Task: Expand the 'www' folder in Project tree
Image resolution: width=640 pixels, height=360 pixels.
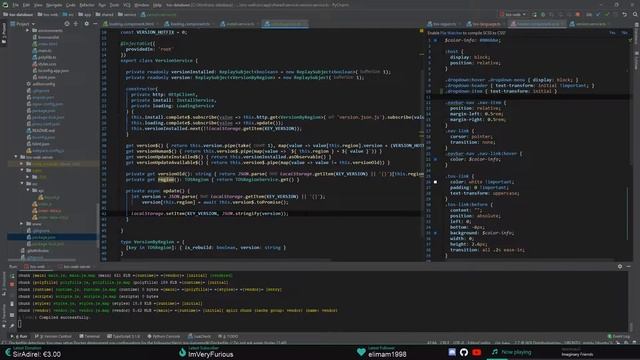Action: (x=22, y=224)
